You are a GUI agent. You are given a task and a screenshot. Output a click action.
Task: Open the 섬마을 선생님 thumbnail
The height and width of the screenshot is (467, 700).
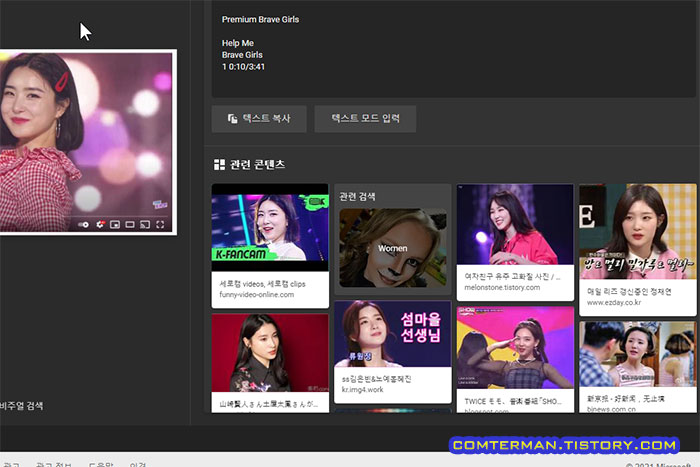[x=393, y=334]
